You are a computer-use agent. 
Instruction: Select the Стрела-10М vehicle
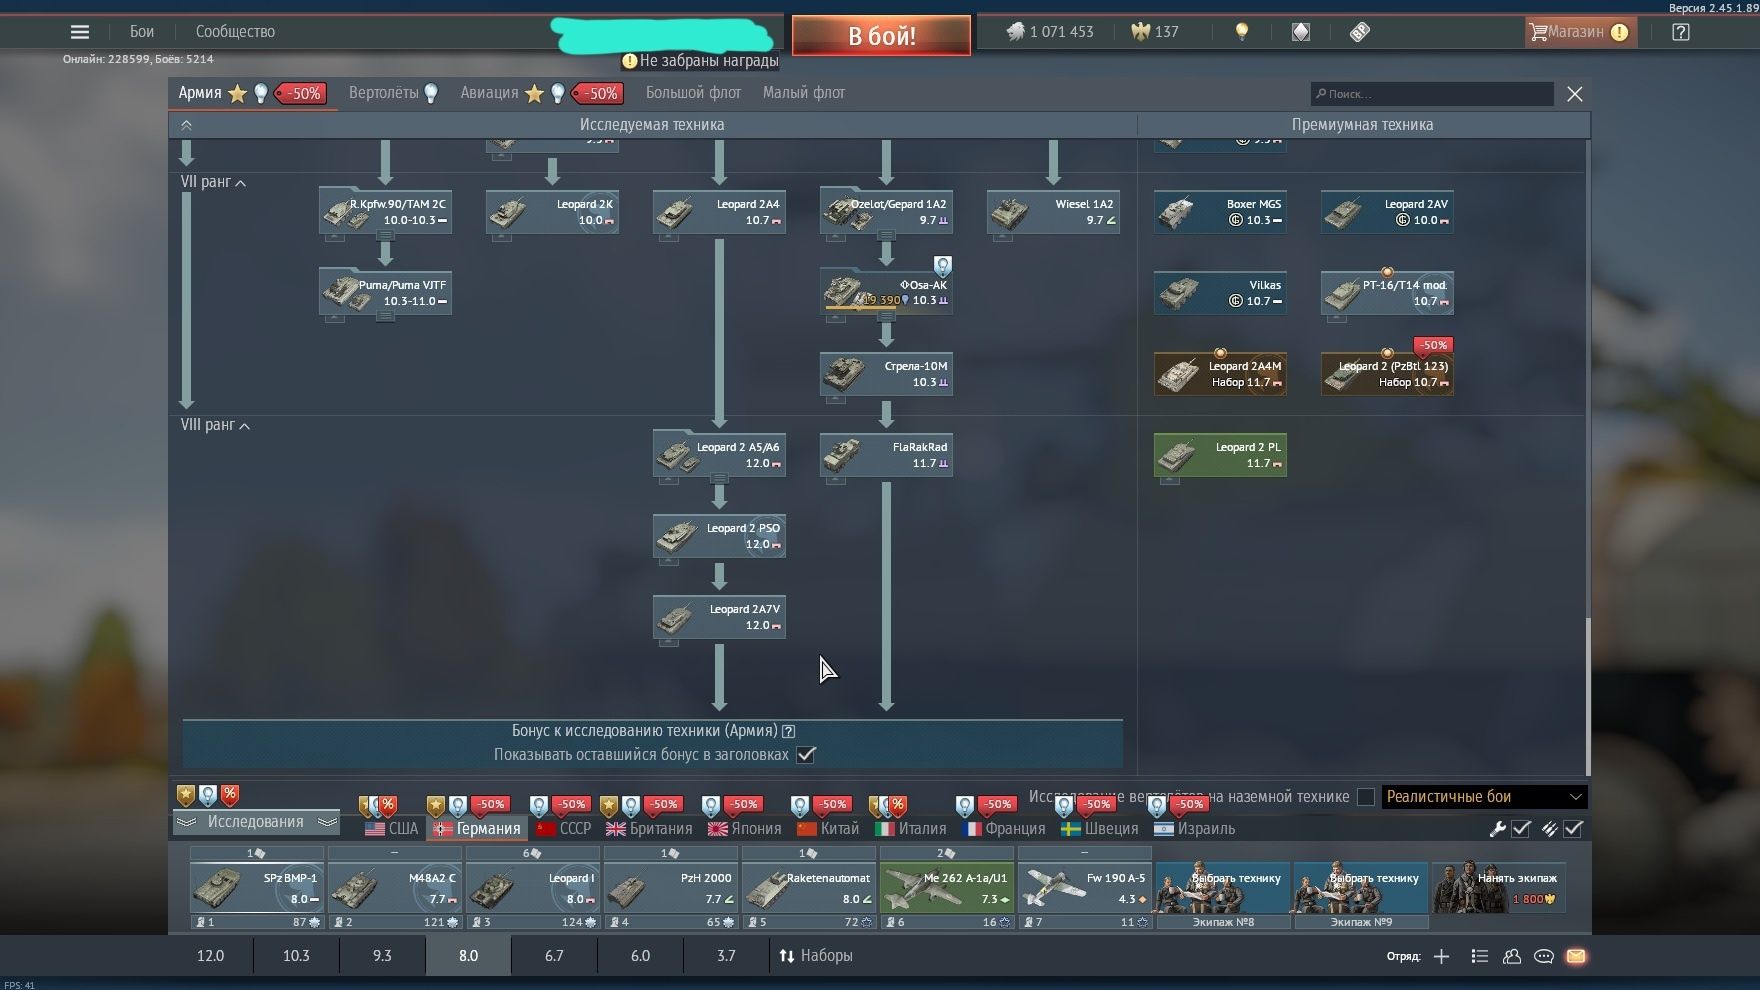pos(886,373)
